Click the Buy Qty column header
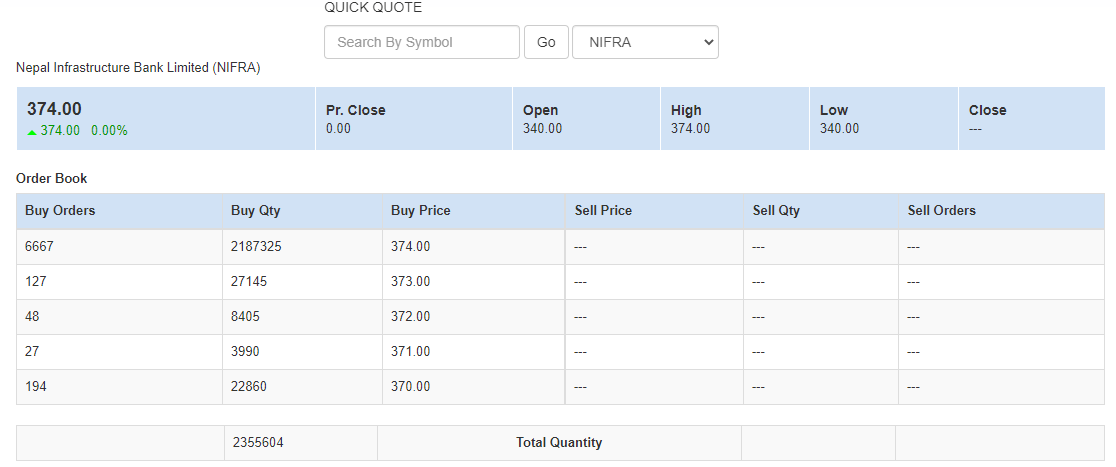1116x467 pixels. pyautogui.click(x=256, y=211)
